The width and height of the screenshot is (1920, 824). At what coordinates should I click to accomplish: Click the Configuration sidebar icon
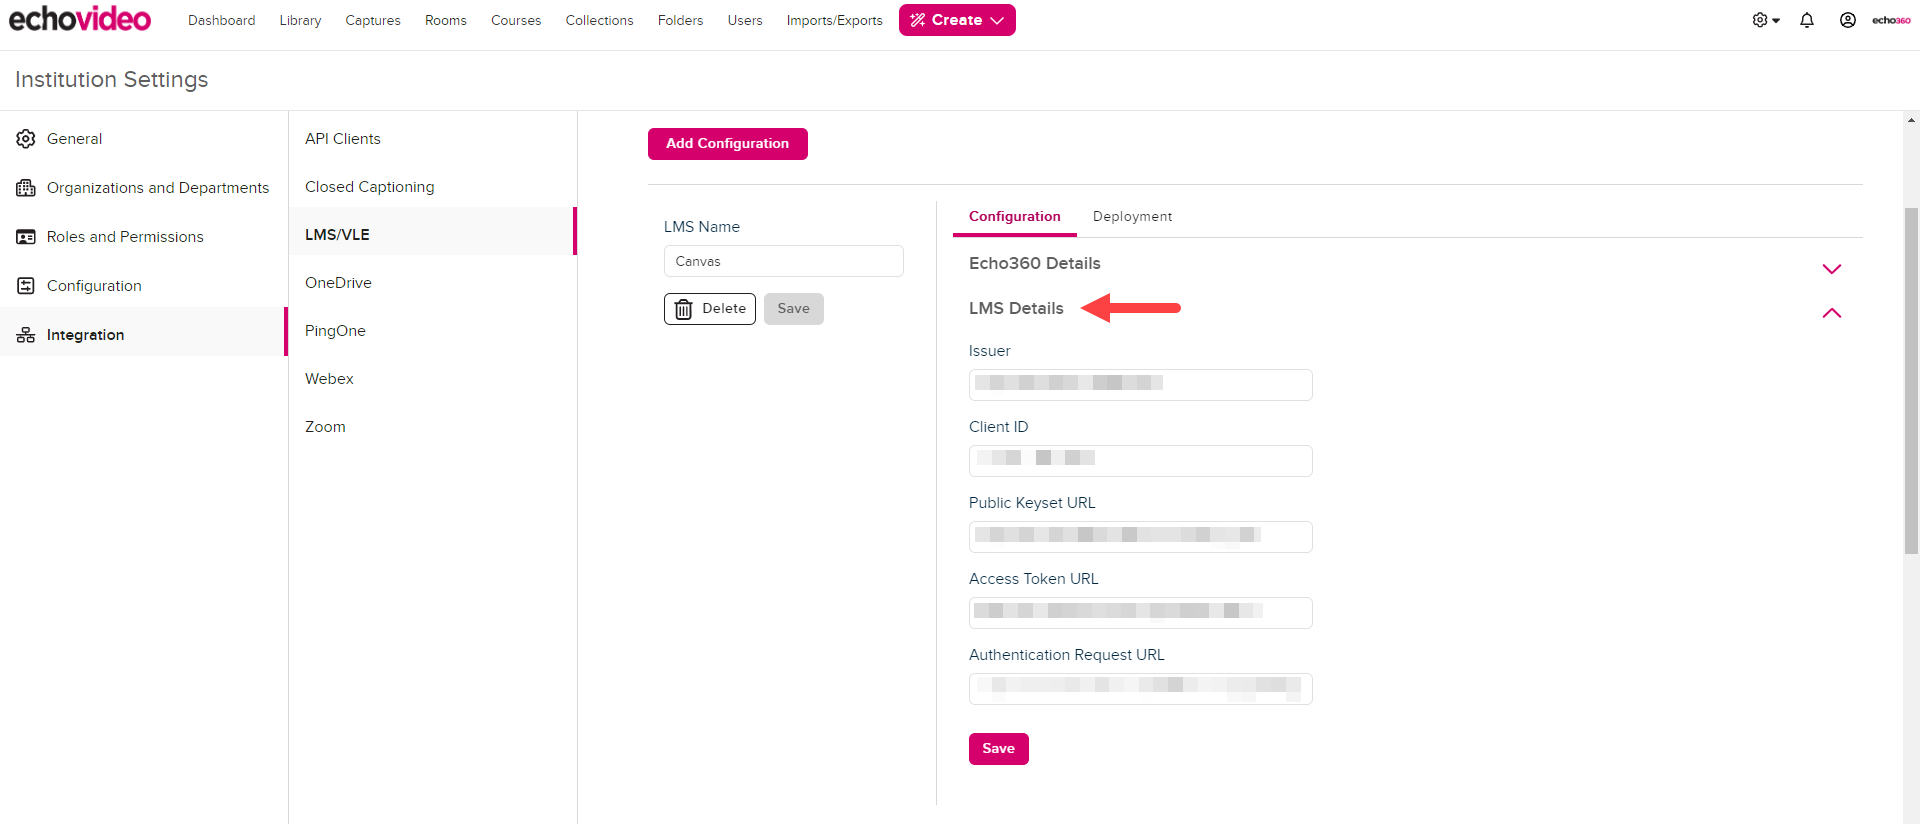[x=26, y=286]
